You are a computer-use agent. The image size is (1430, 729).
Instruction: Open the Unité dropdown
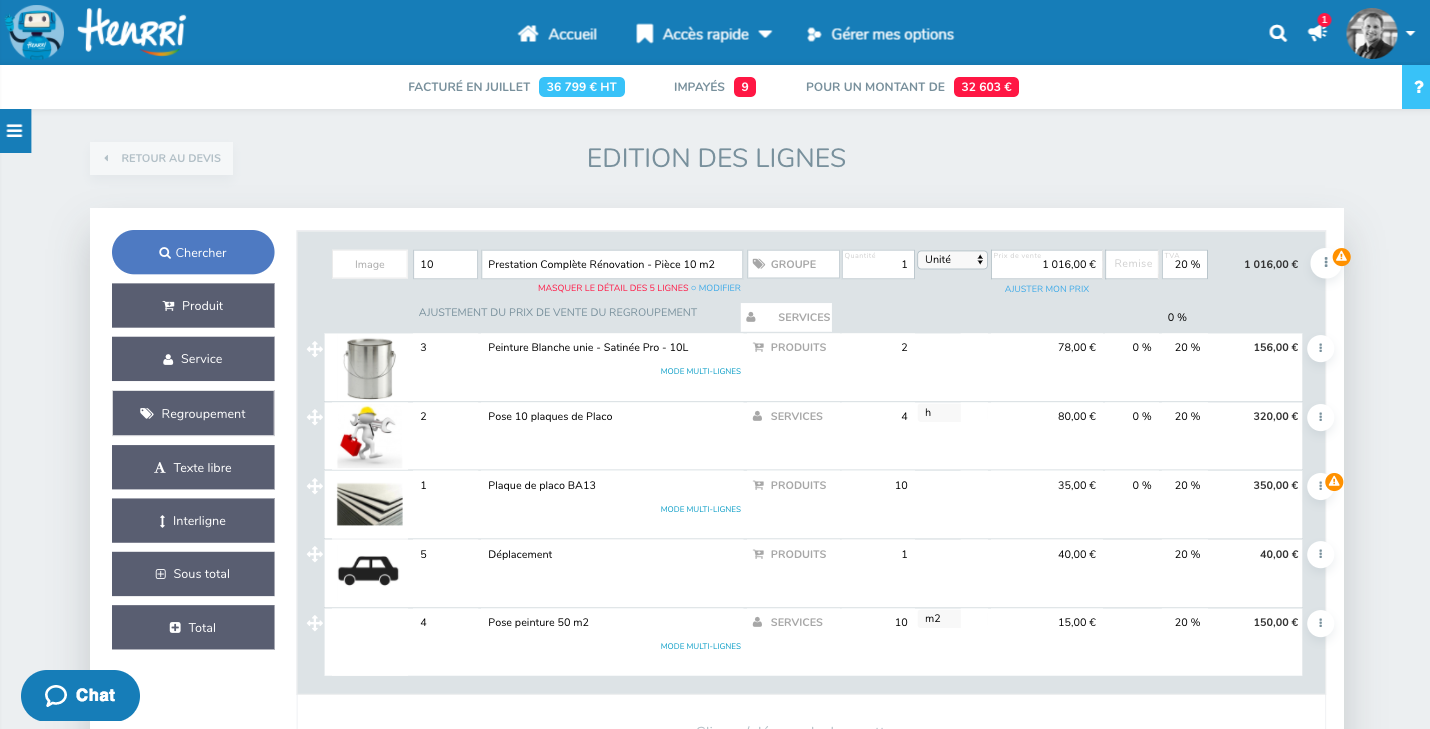[953, 260]
